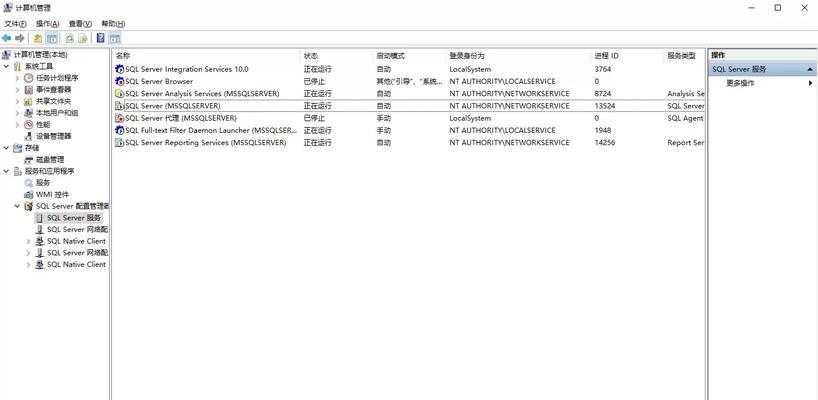
Task: Click process ID 14256 cell
Action: (x=605, y=143)
